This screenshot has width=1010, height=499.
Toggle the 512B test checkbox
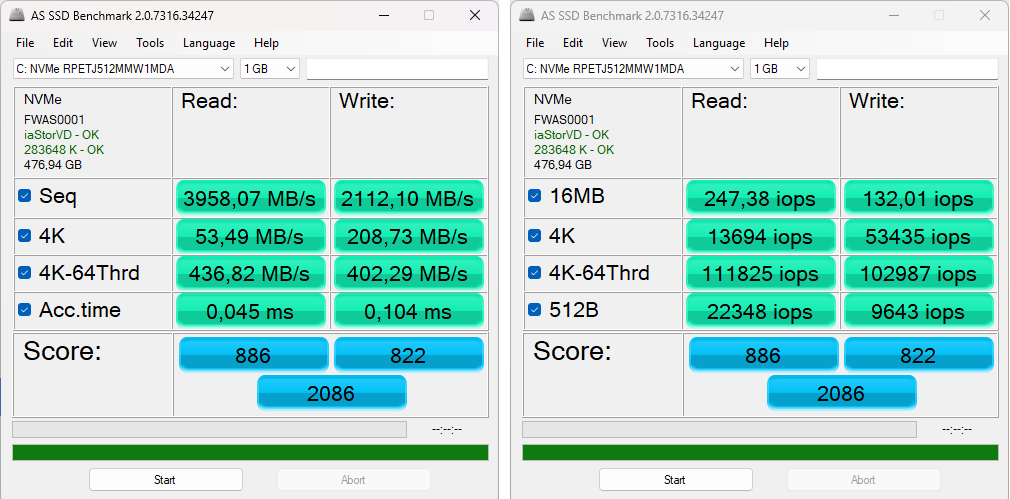tap(535, 310)
